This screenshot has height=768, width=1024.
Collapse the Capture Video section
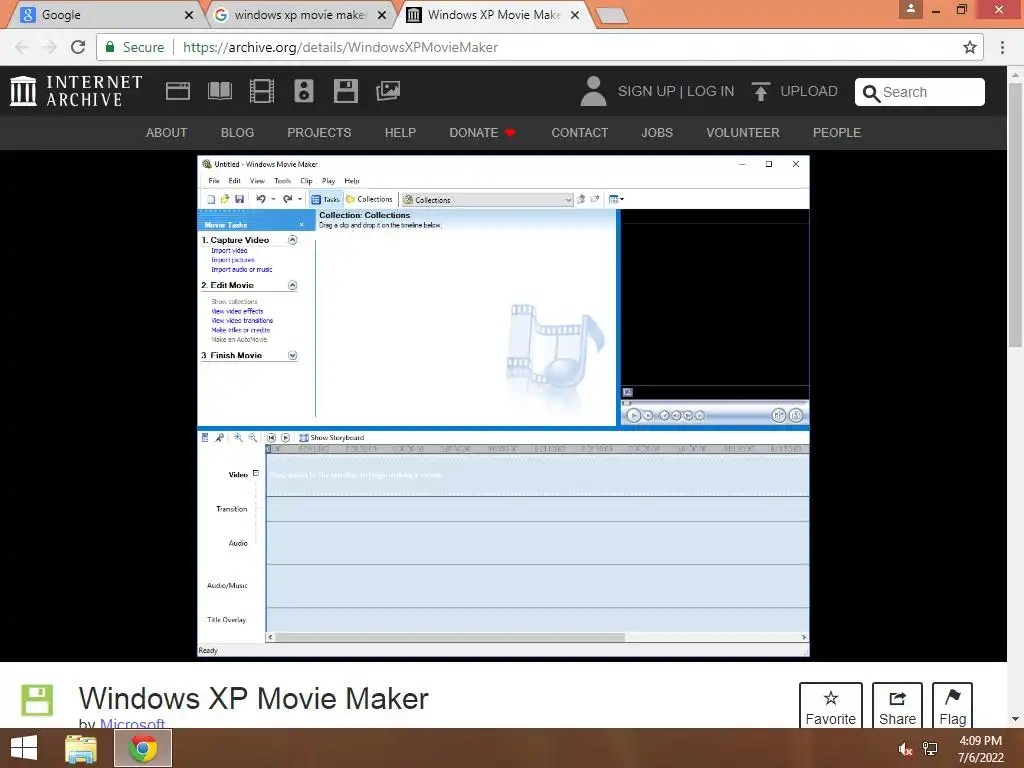coord(293,240)
